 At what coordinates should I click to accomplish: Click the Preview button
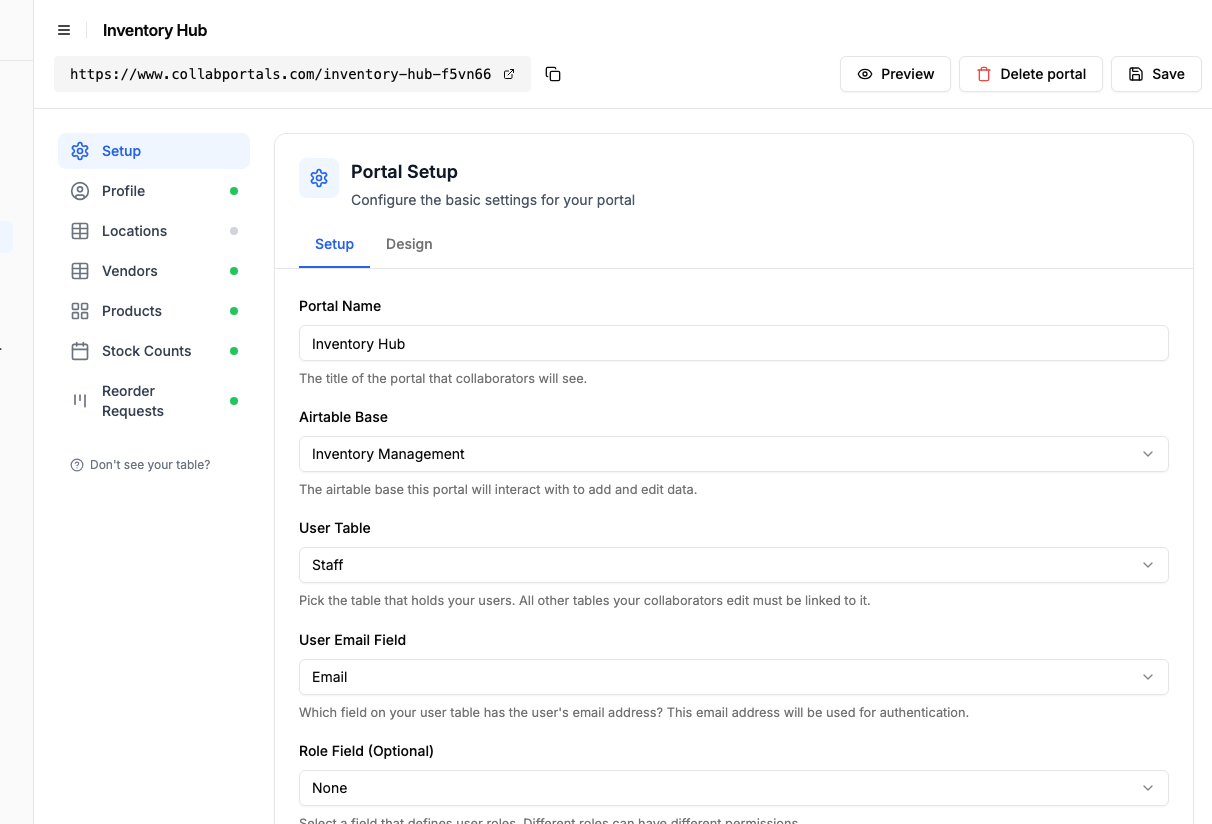[895, 74]
